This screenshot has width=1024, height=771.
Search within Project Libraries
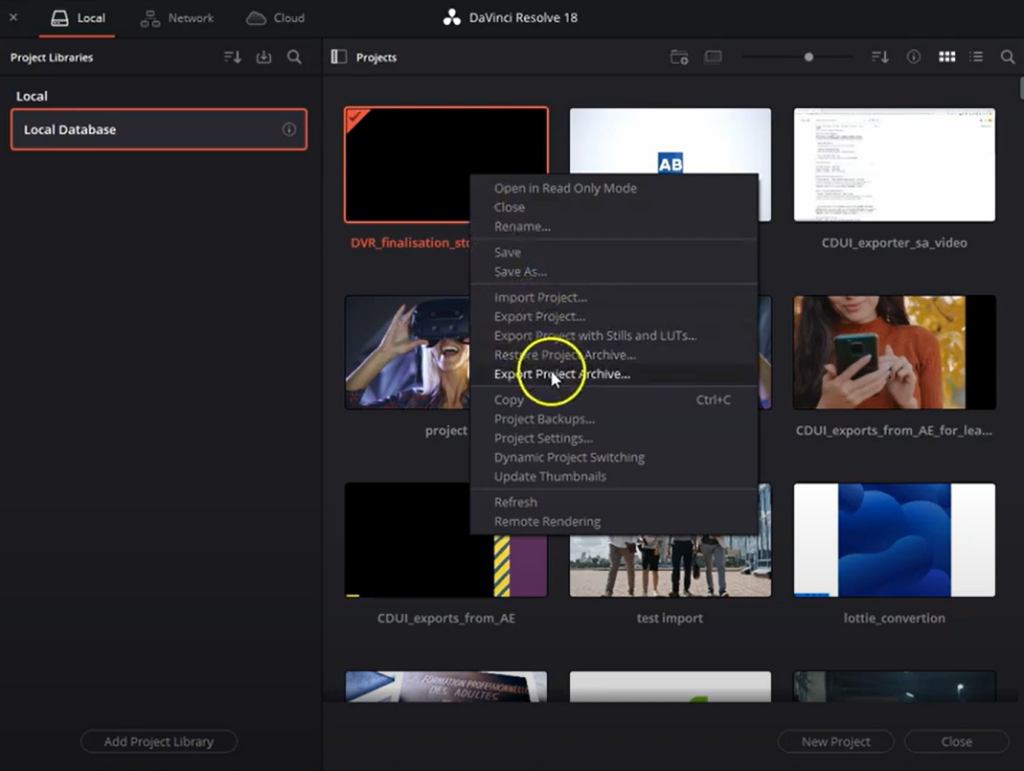[294, 58]
